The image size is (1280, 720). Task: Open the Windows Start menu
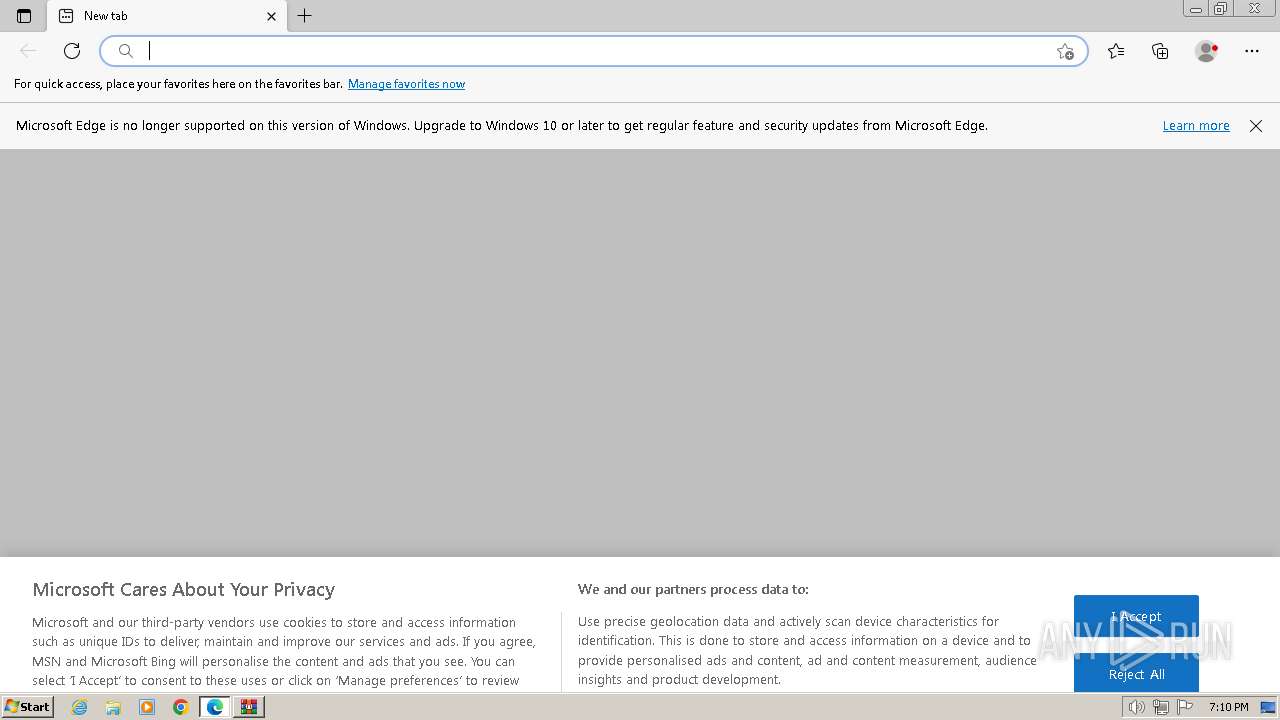click(28, 707)
